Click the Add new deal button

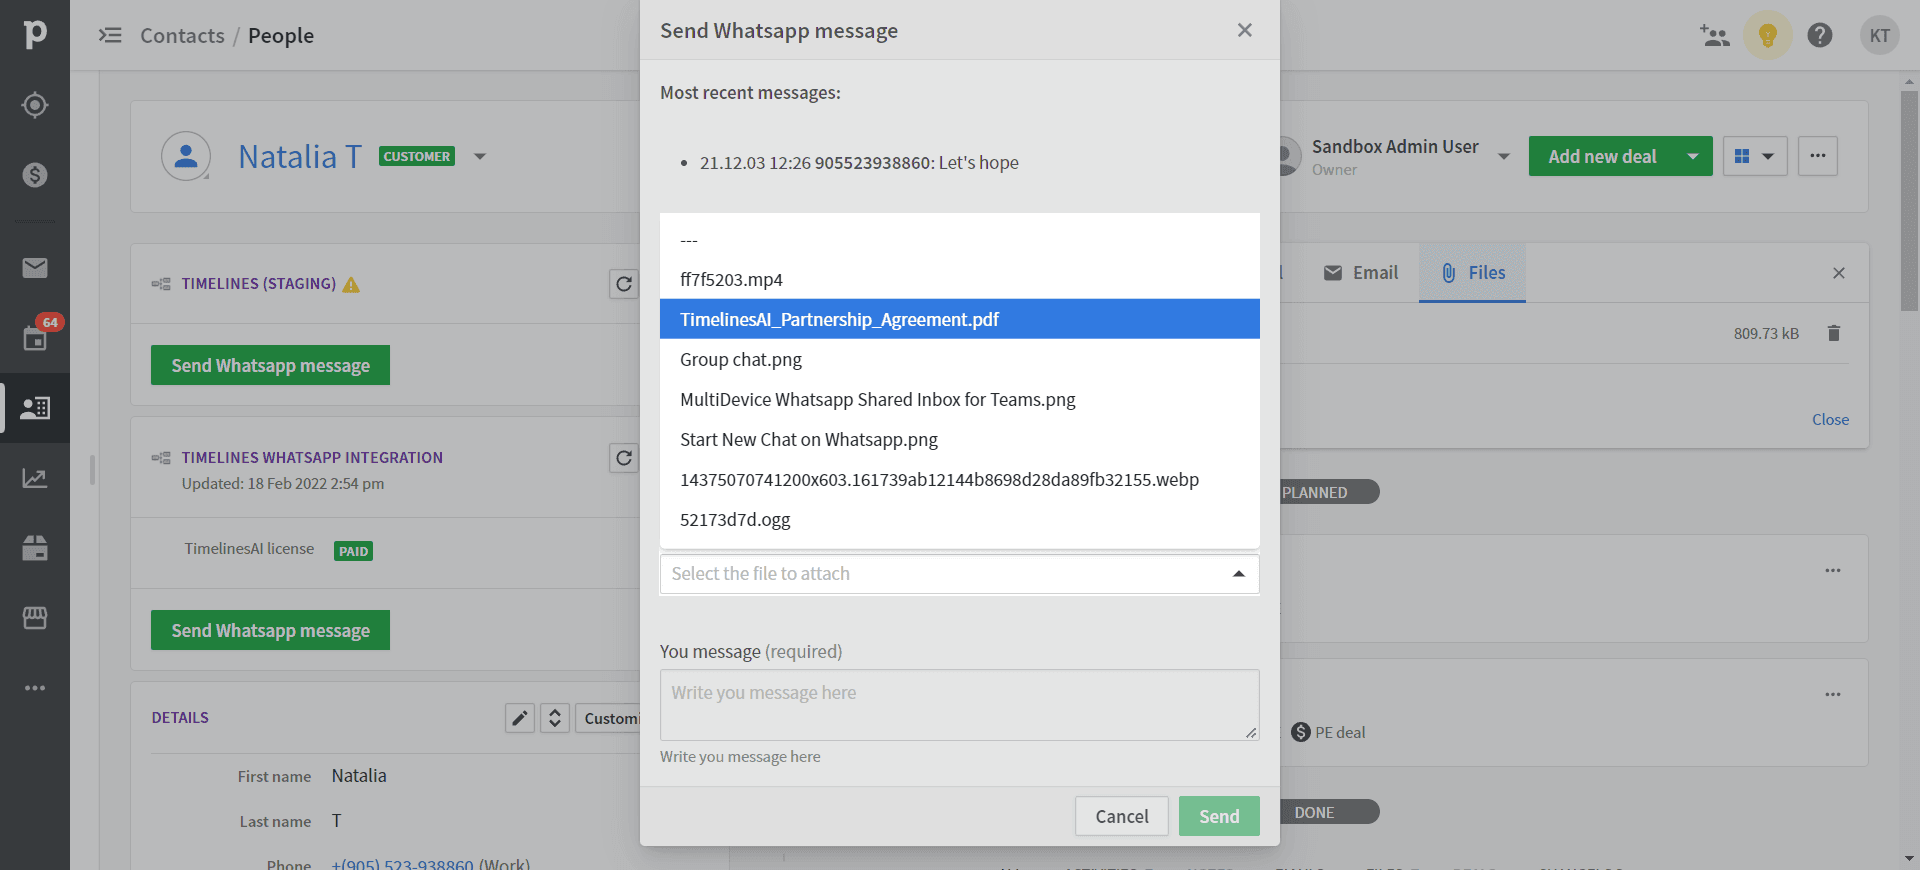click(x=1602, y=156)
